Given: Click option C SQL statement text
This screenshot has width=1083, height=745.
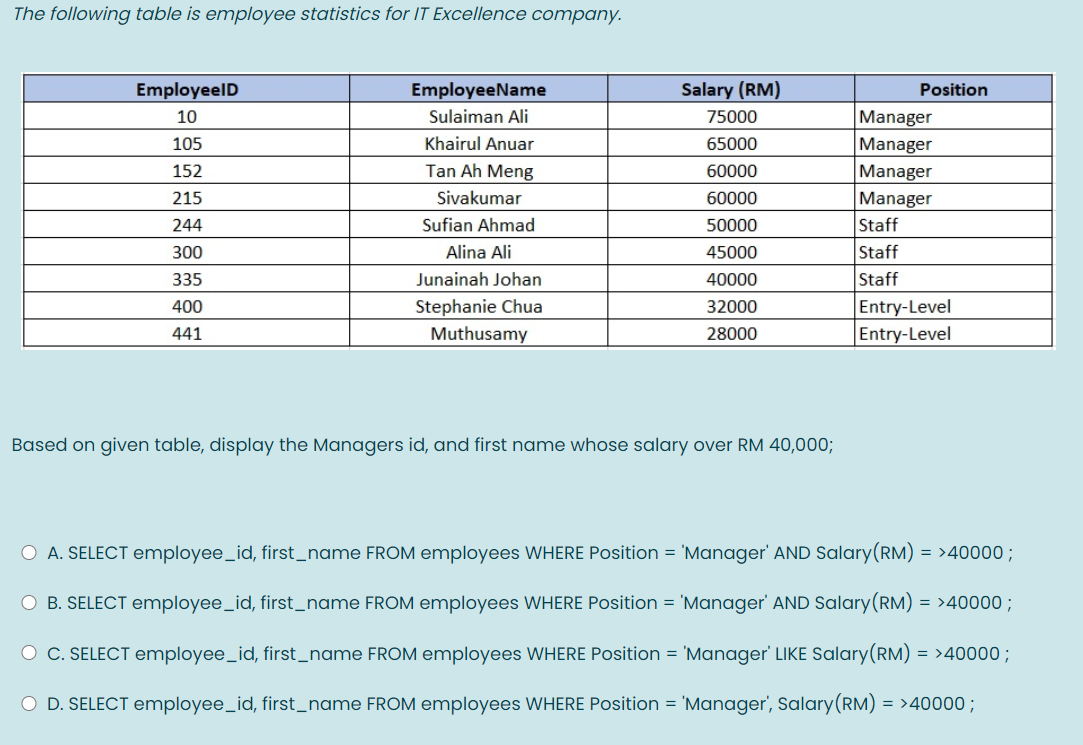Looking at the screenshot, I should coord(528,653).
